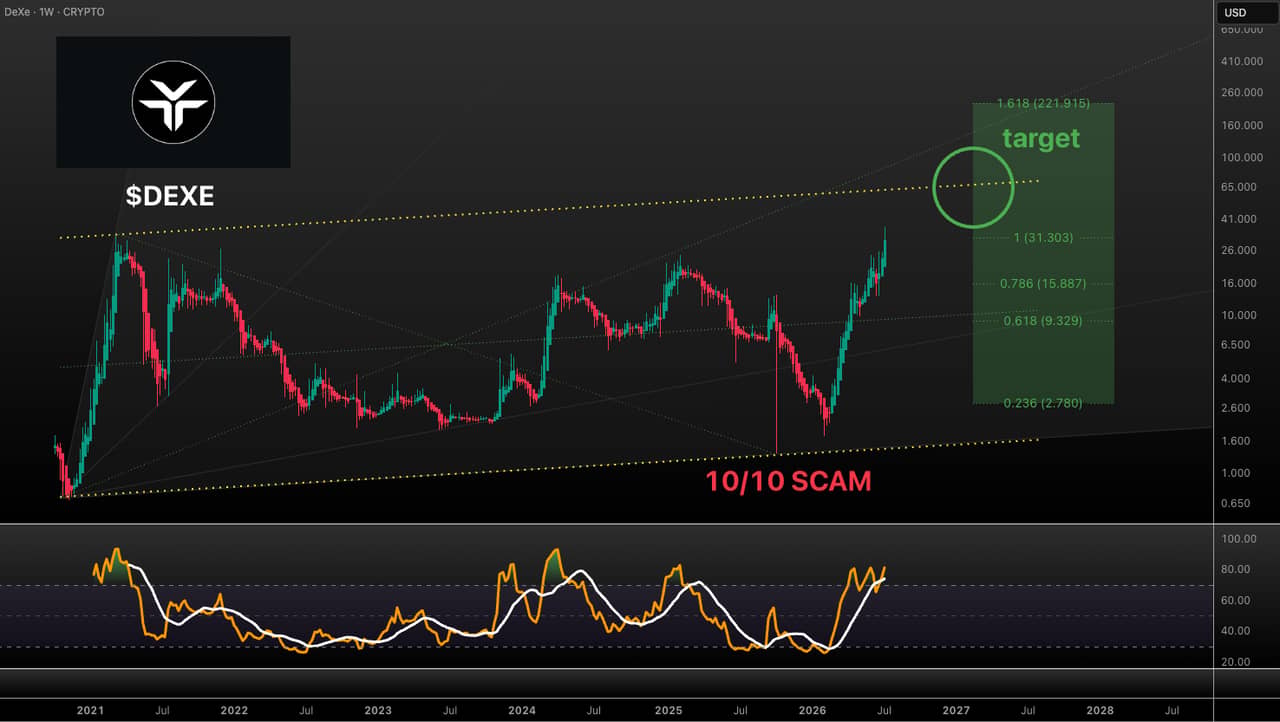Click the green target circle
The height and width of the screenshot is (722, 1280).
pos(973,186)
